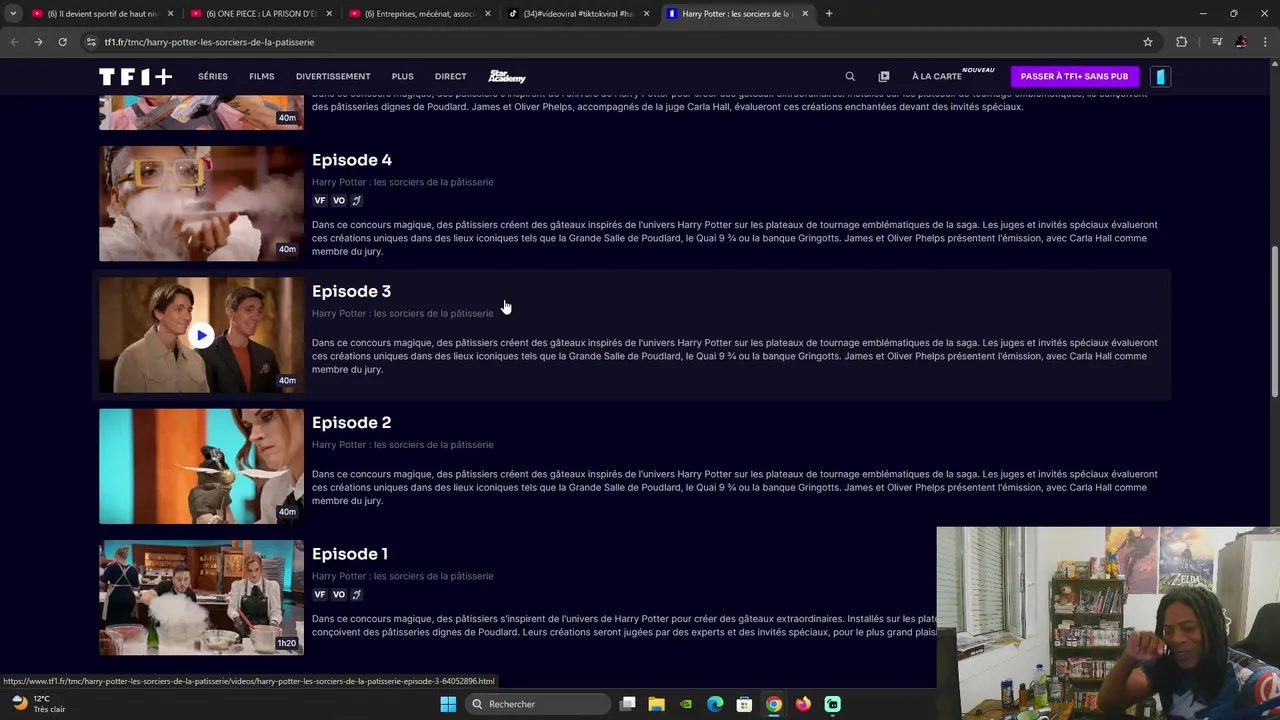
Task: Open the SÉRIES menu
Action: [213, 76]
